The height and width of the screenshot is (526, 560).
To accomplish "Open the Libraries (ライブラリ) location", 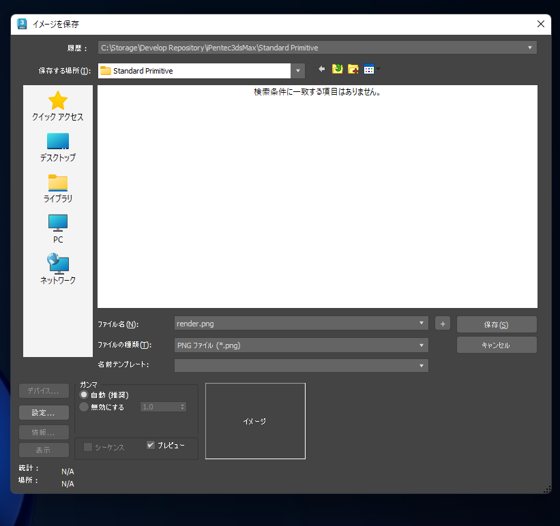I will pyautogui.click(x=58, y=189).
